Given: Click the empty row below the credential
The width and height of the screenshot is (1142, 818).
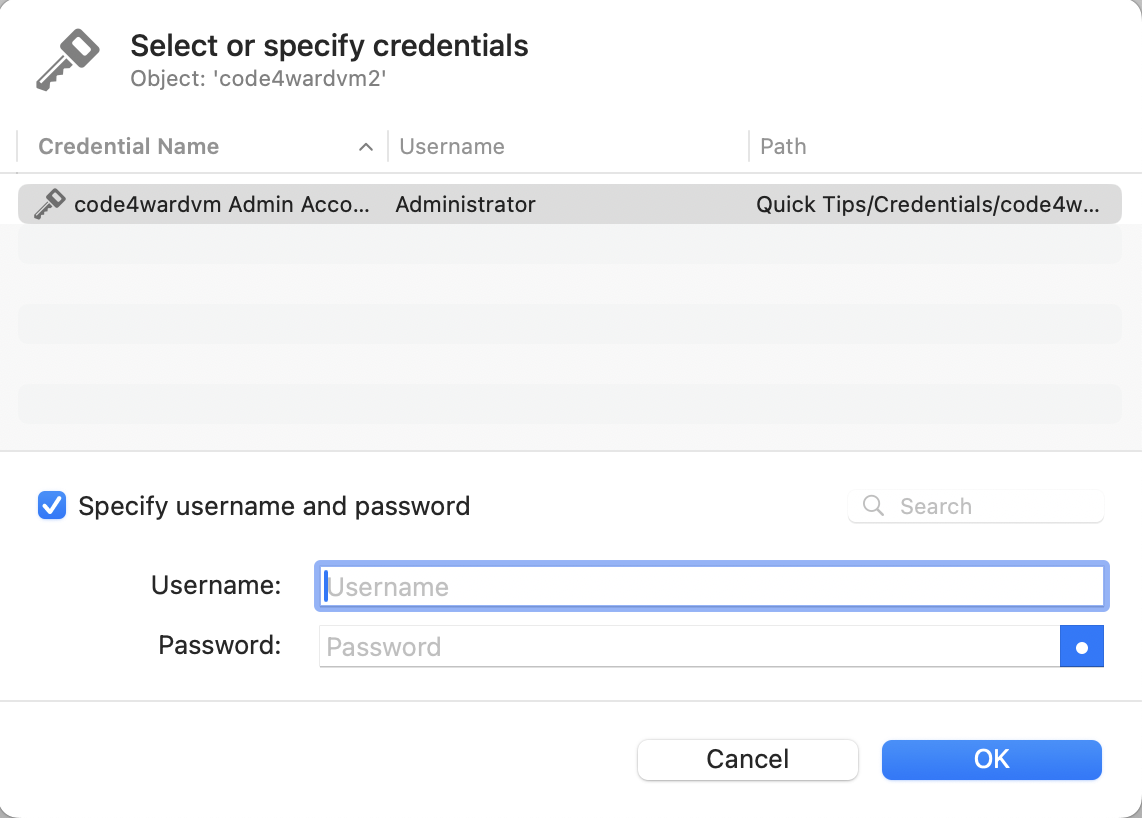Looking at the screenshot, I should tap(570, 244).
